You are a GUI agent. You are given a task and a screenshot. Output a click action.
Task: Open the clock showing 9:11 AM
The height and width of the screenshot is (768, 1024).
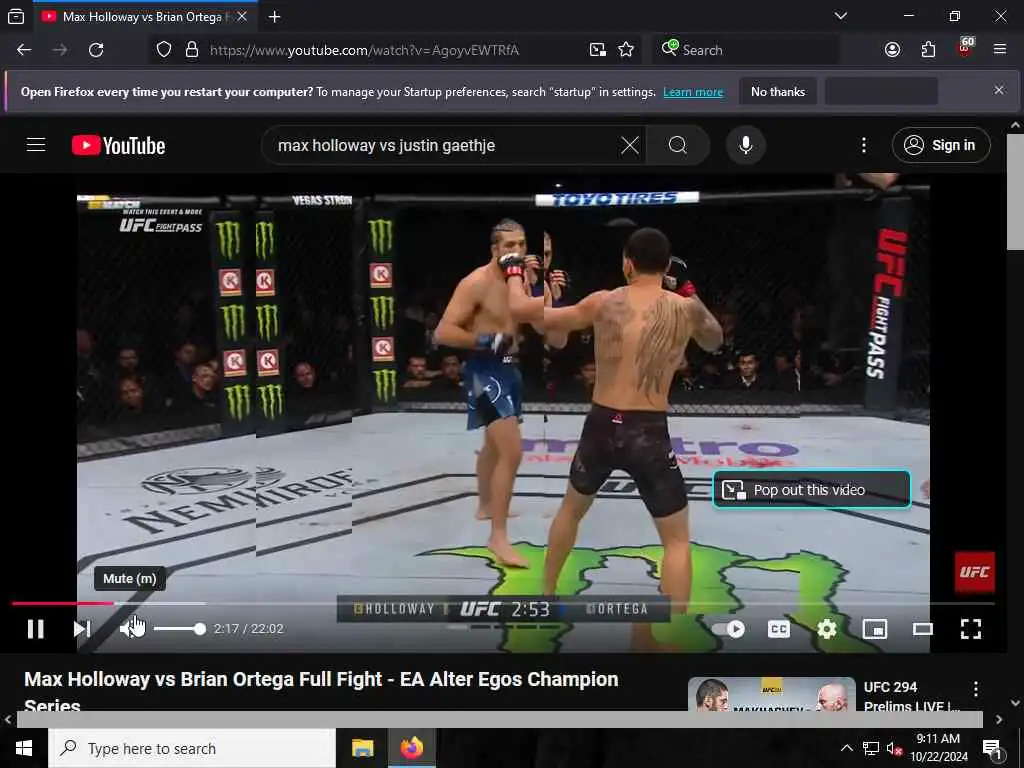pos(938,748)
